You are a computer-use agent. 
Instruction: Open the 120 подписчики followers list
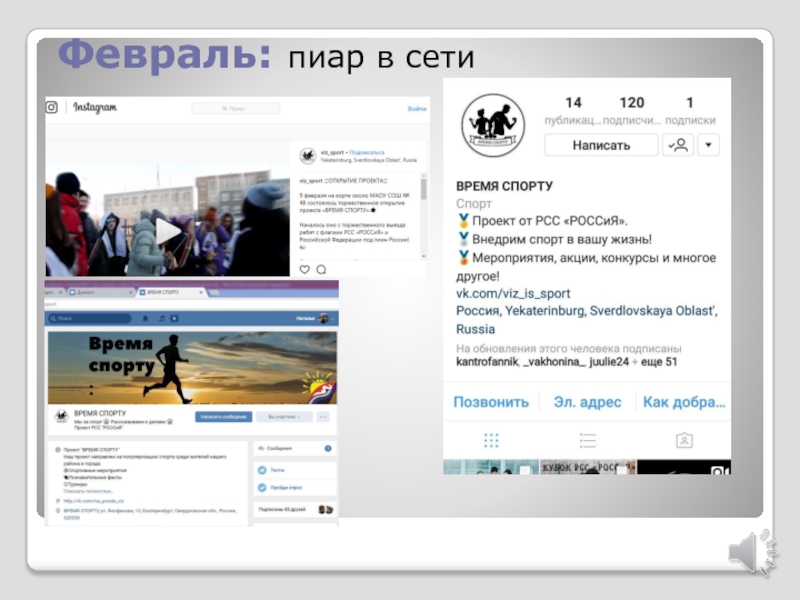coord(632,111)
